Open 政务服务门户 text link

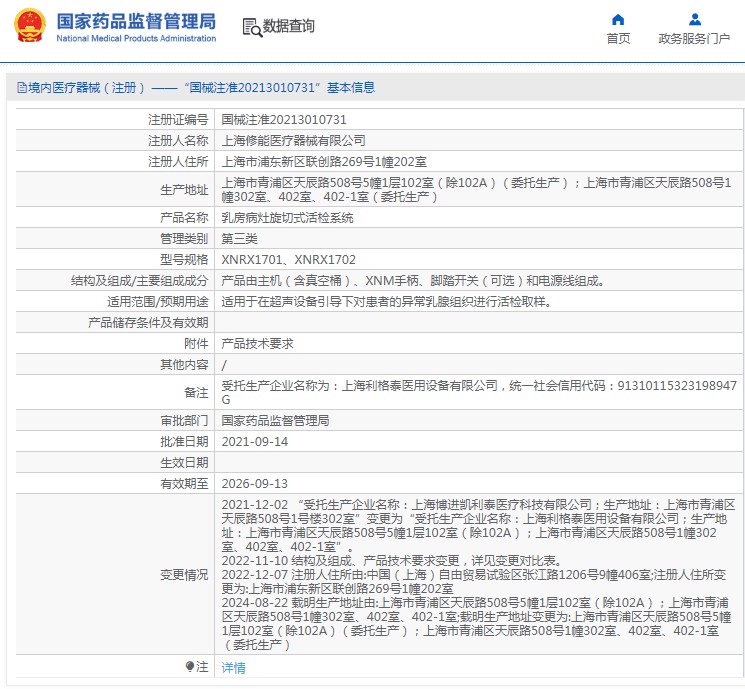694,39
